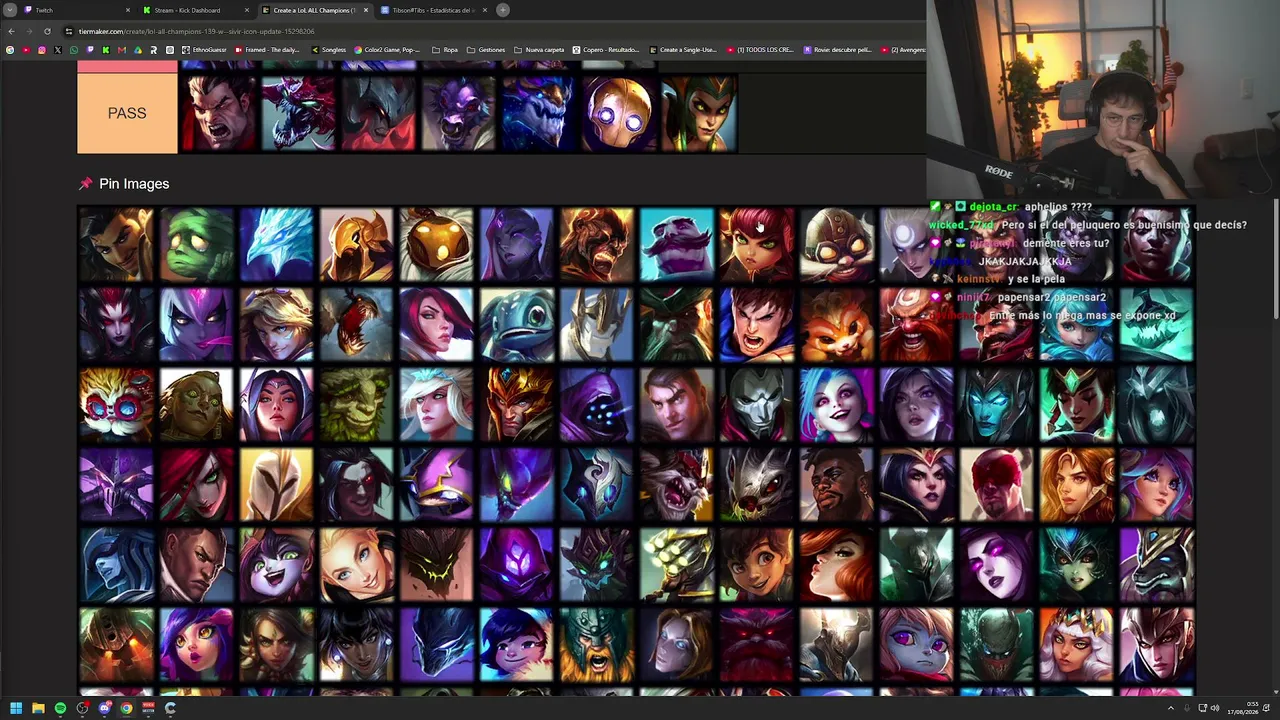Select the Miss Fortune champion icon

pos(837,564)
